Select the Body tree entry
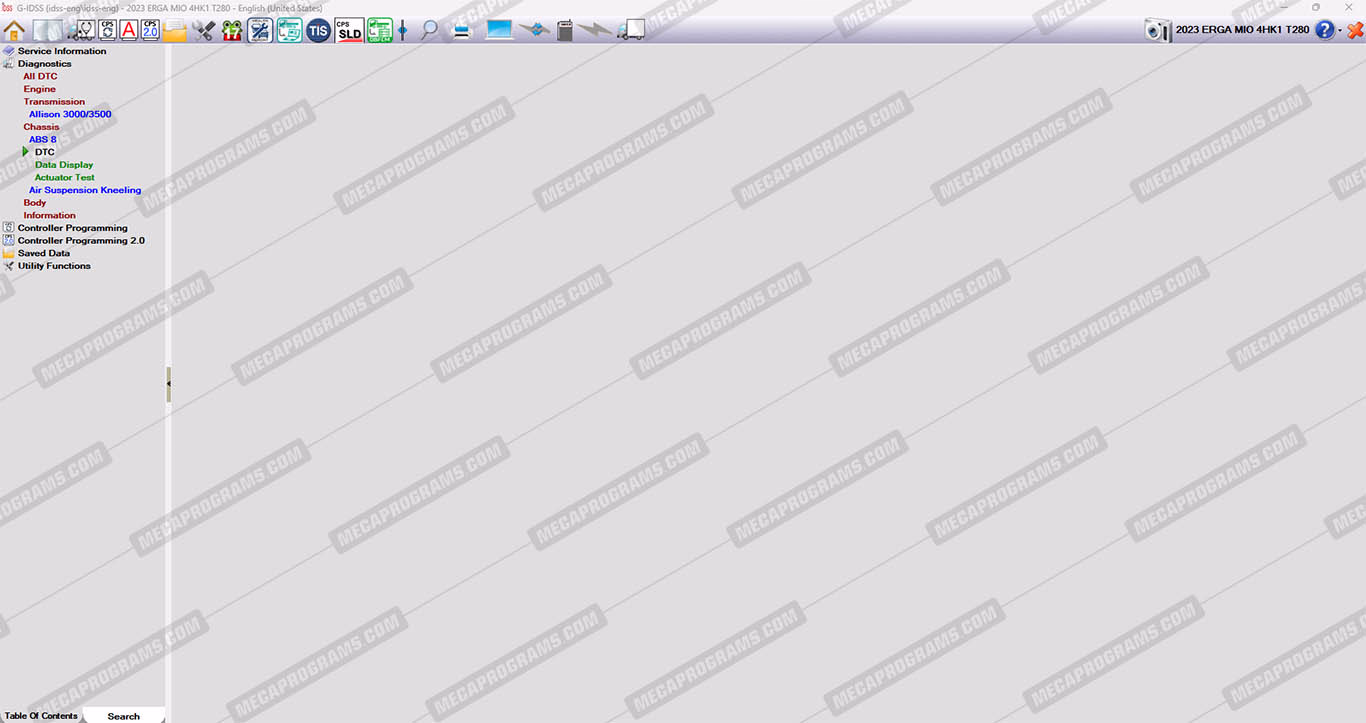The width and height of the screenshot is (1366, 723). click(x=35, y=203)
